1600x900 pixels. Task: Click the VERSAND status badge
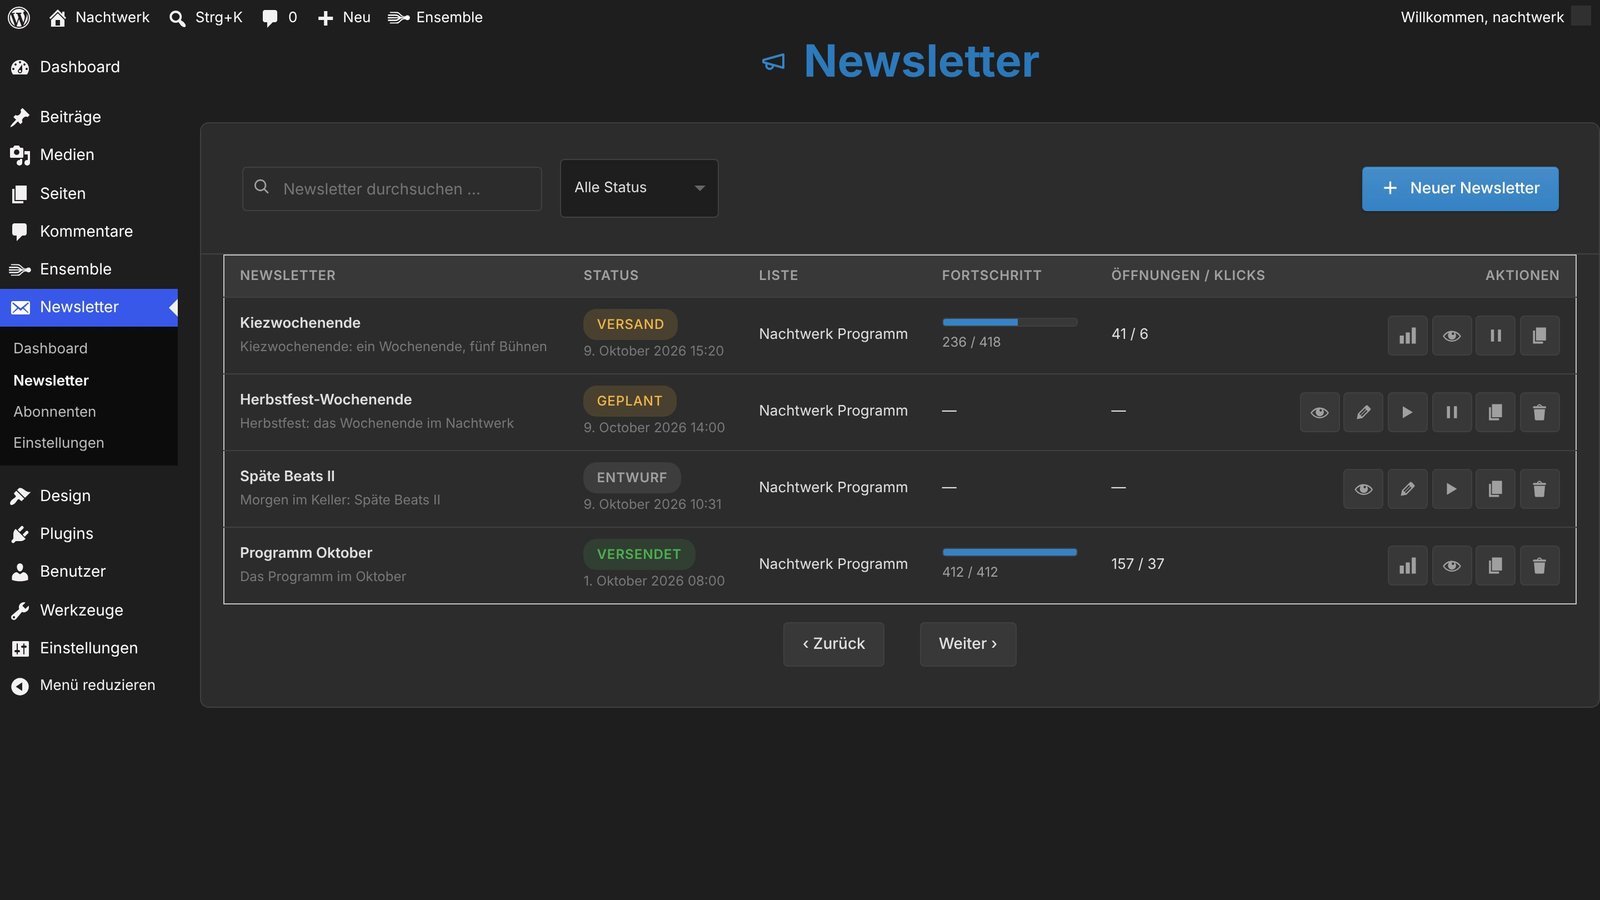[630, 324]
